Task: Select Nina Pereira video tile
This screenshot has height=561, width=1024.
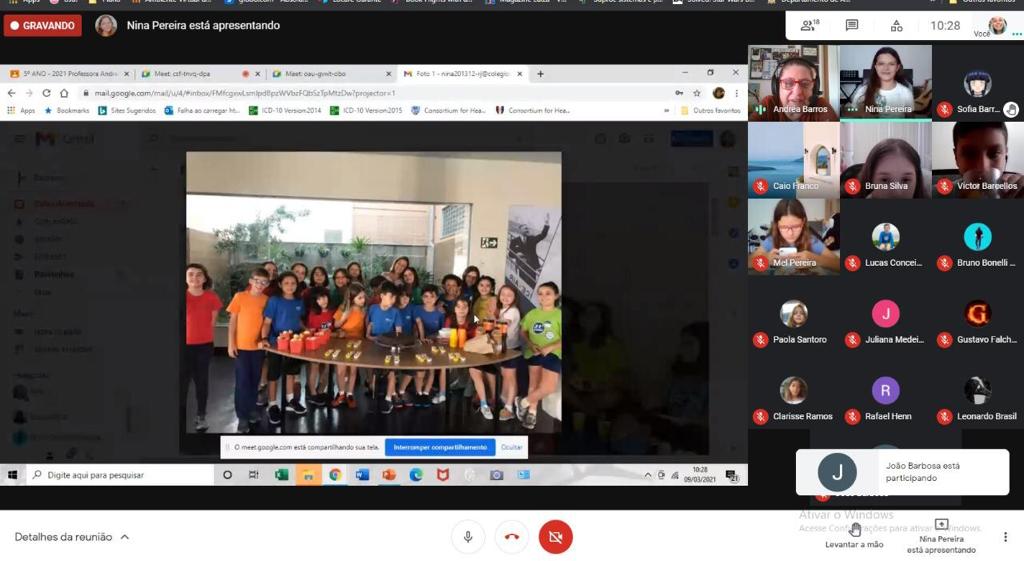Action: (886, 83)
